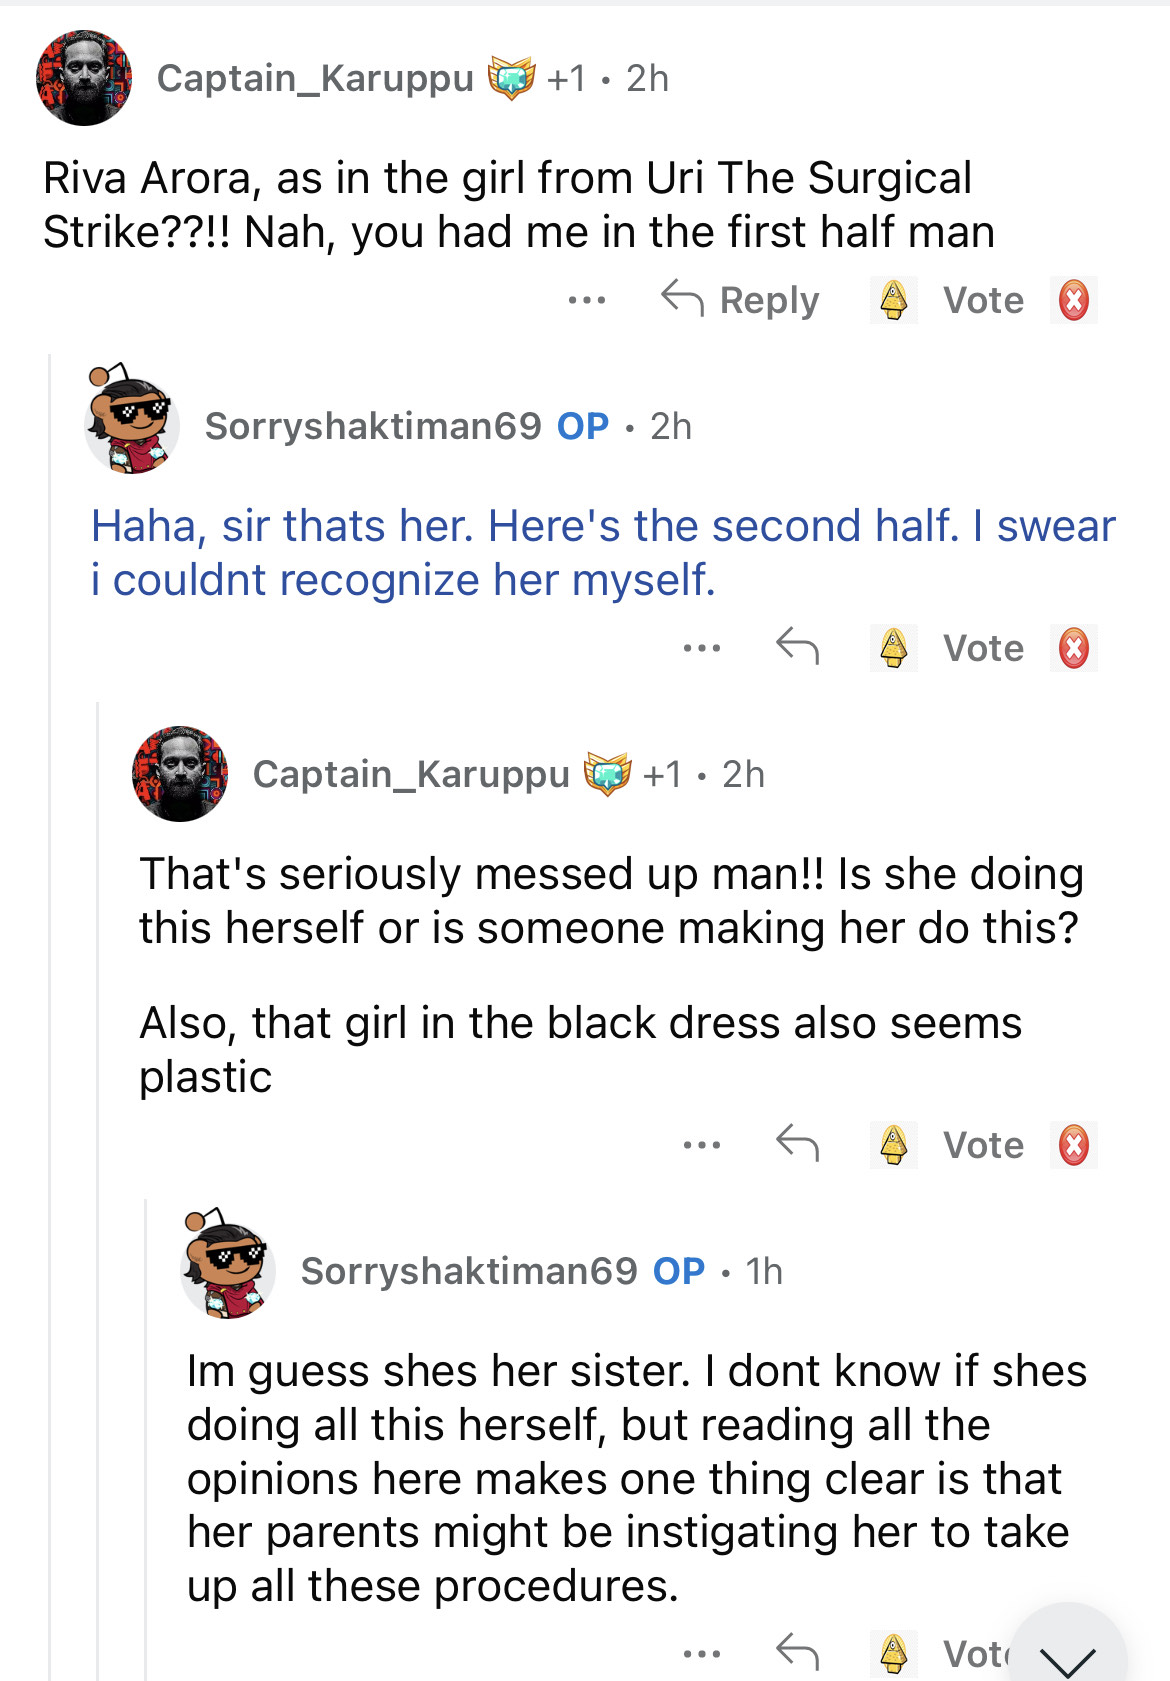
Task: Upvote the 'Haha, sir thats her' comment
Action: [893, 648]
